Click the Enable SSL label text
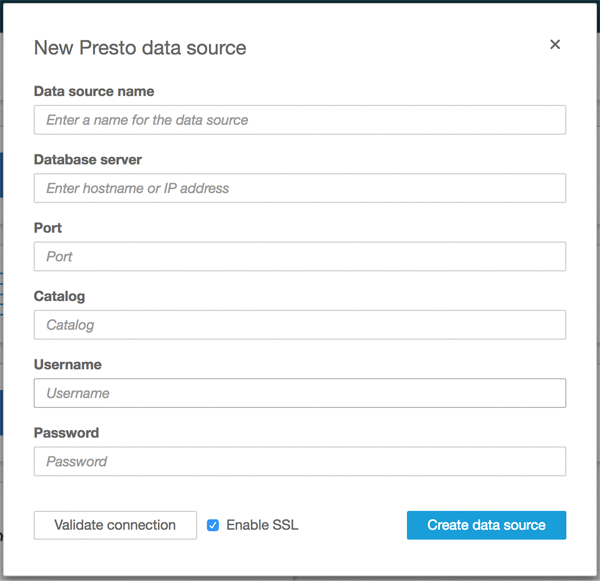600x581 pixels. [262, 525]
